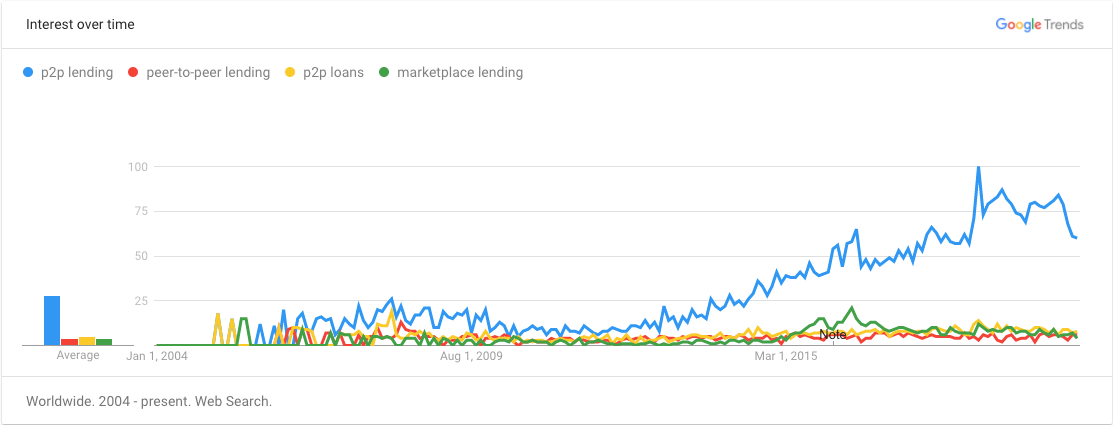Screen dimensions: 1113x425
Task: Select the p2p loans legend label
Action: (333, 72)
